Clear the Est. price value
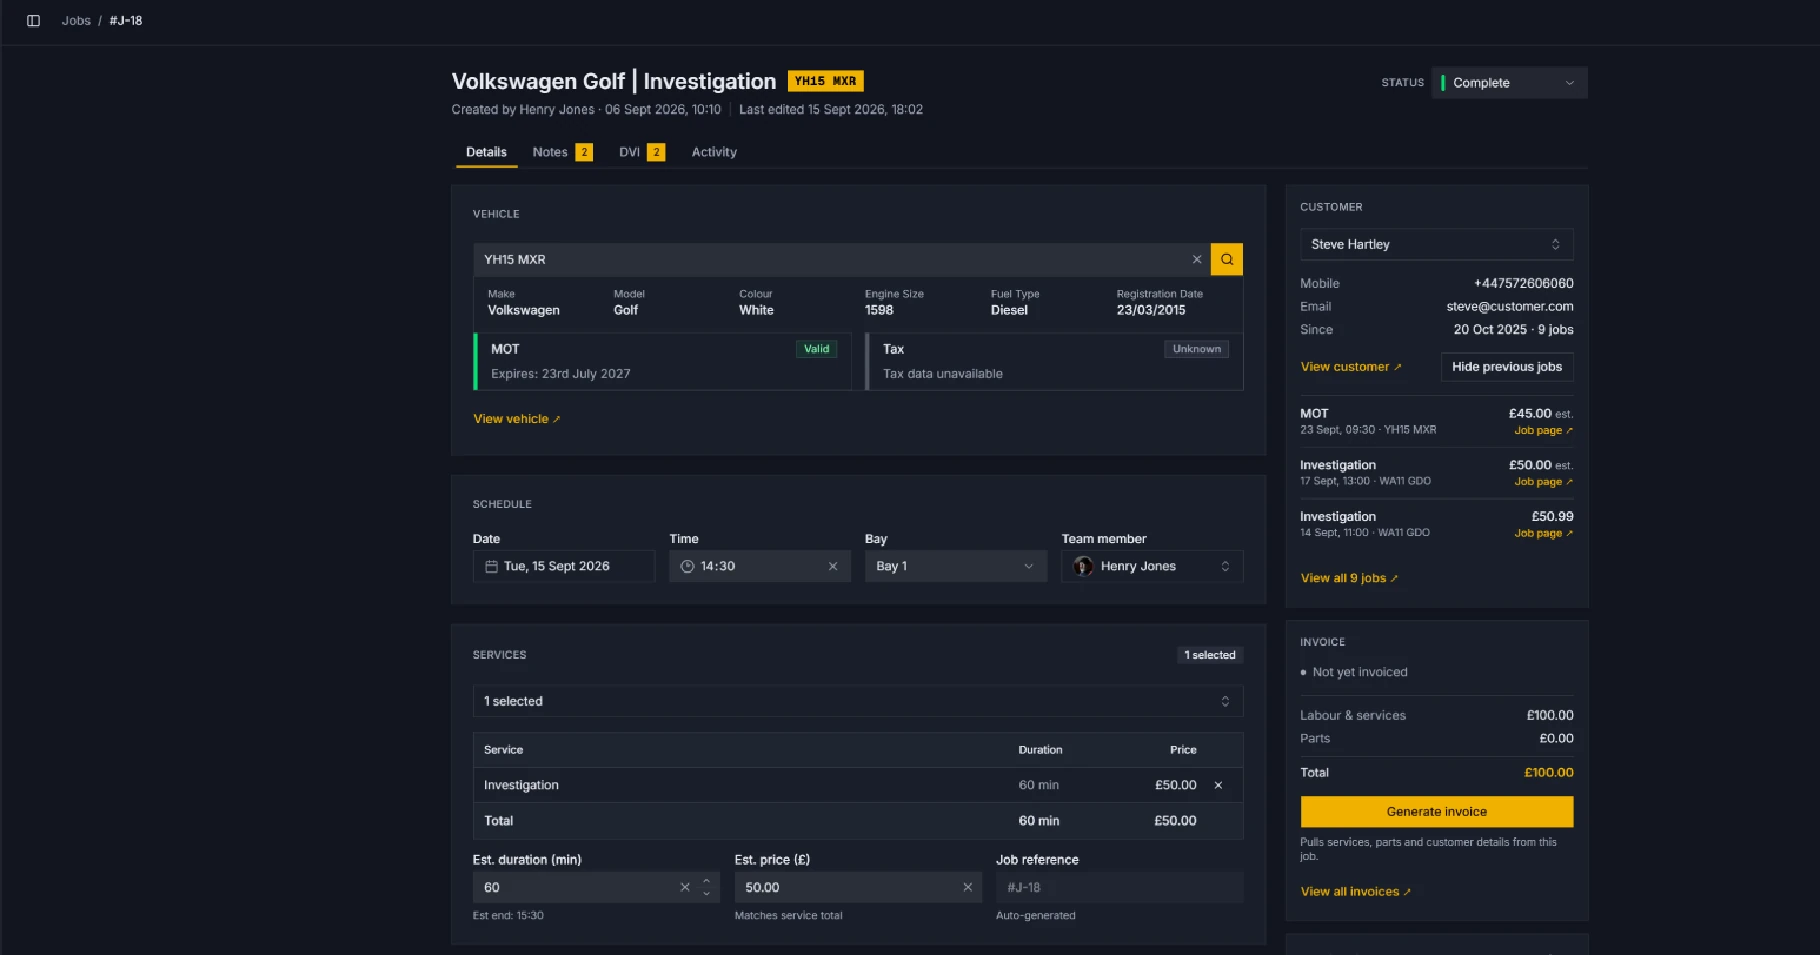Viewport: 1820px width, 955px height. click(x=967, y=887)
